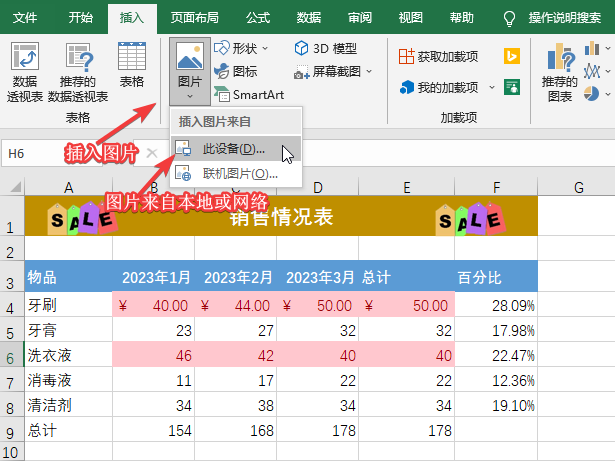Switch to the Review (审阅) tab
This screenshot has height=461, width=615.
tap(360, 18)
